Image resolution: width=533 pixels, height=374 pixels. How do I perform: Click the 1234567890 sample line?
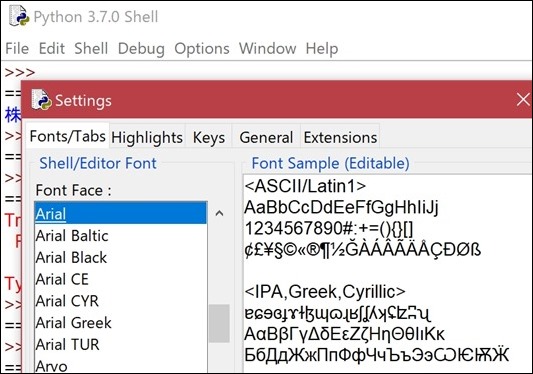[x=329, y=228]
